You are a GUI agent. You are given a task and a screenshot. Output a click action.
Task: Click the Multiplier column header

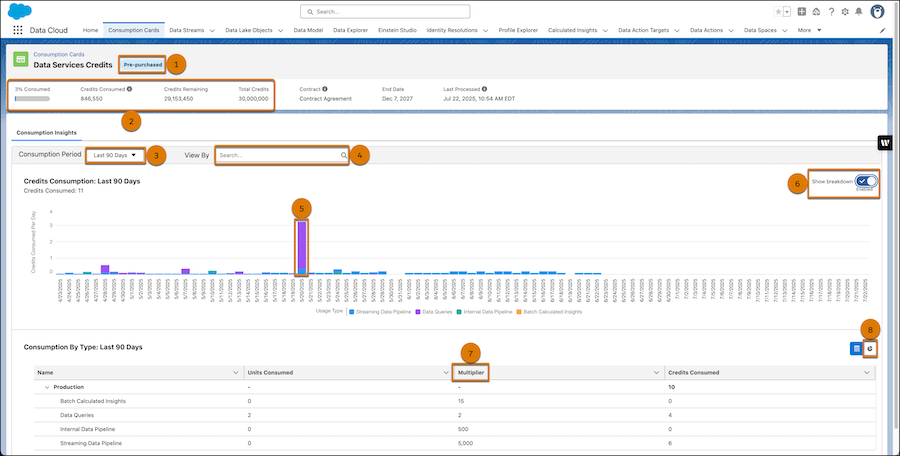(471, 373)
